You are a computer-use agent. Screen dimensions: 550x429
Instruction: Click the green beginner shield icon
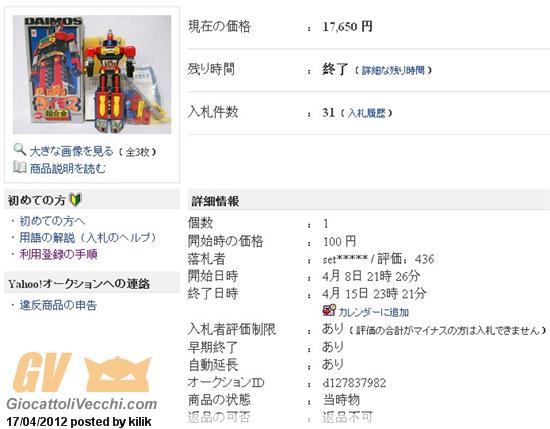75,200
